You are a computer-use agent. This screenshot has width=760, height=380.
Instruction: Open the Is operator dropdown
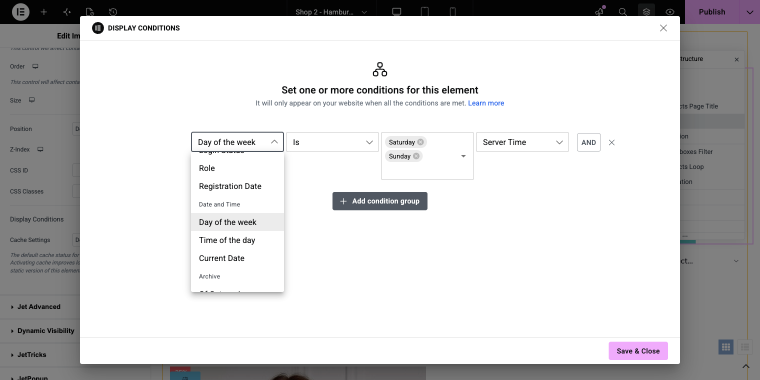[332, 142]
